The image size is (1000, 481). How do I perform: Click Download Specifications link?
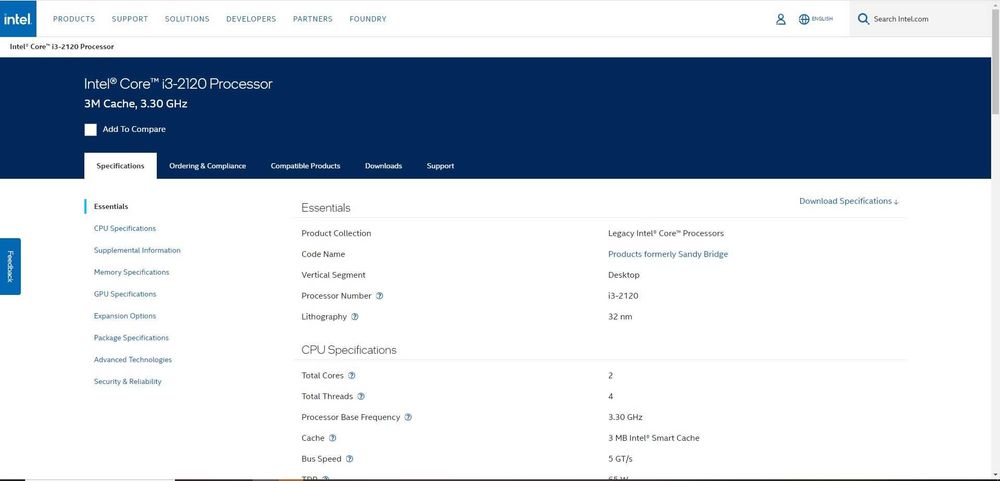pos(849,201)
